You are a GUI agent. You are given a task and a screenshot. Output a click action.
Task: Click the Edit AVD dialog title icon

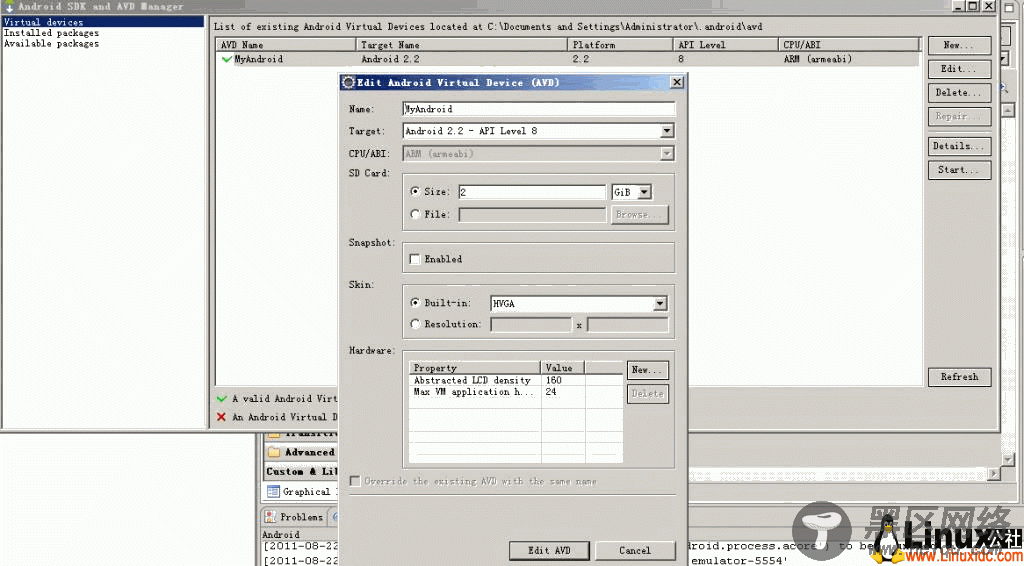coord(349,83)
